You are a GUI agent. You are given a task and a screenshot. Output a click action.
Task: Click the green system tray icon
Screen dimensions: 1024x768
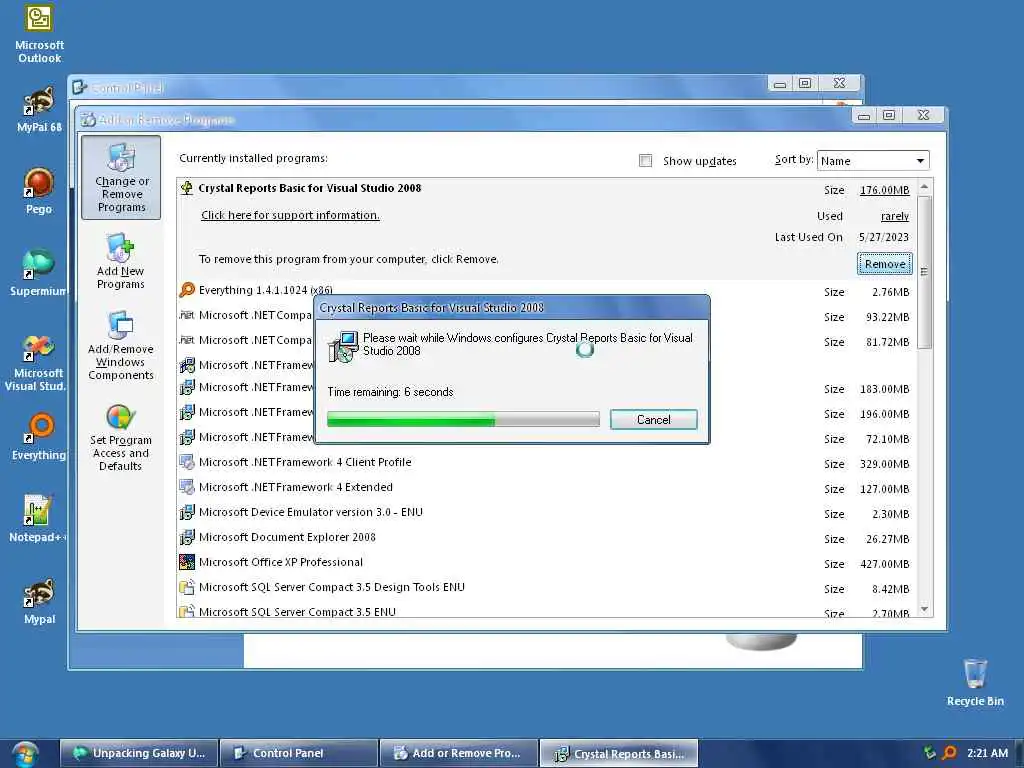[930, 753]
